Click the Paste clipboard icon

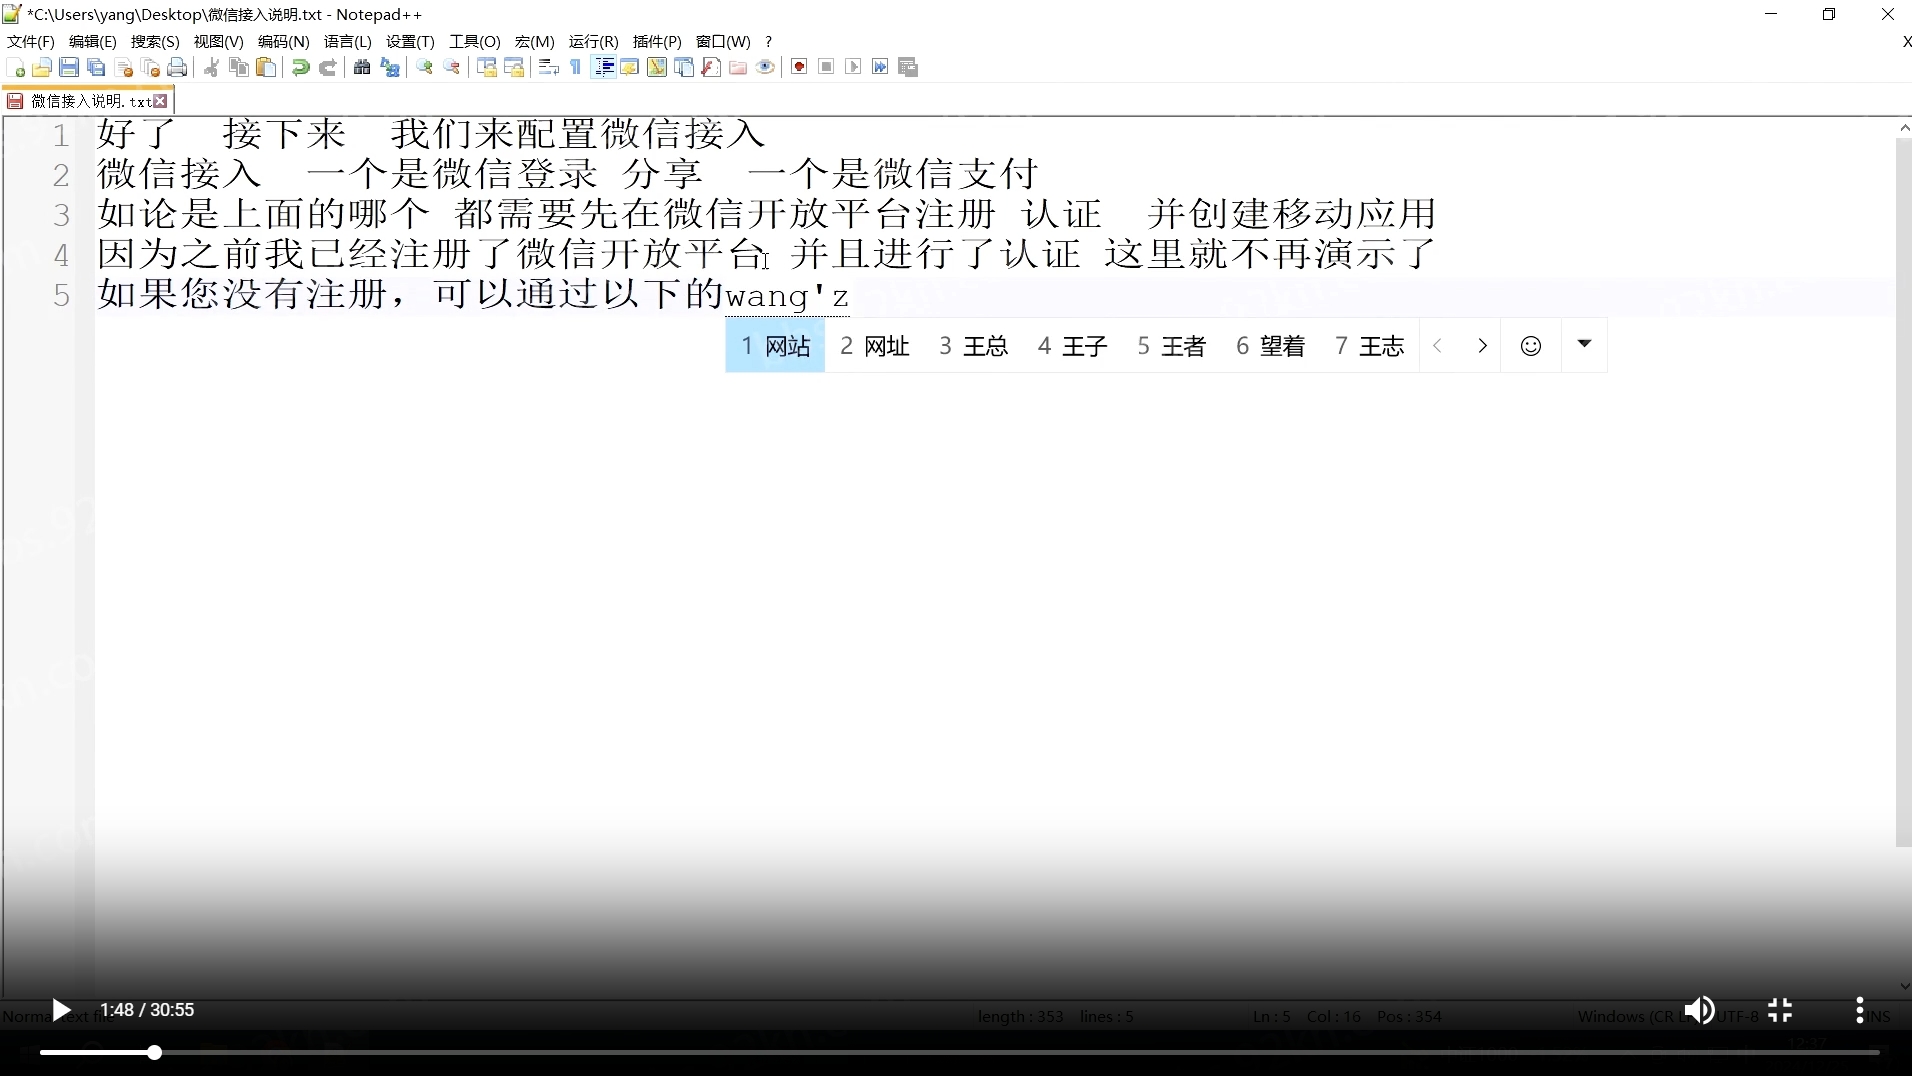click(x=266, y=67)
